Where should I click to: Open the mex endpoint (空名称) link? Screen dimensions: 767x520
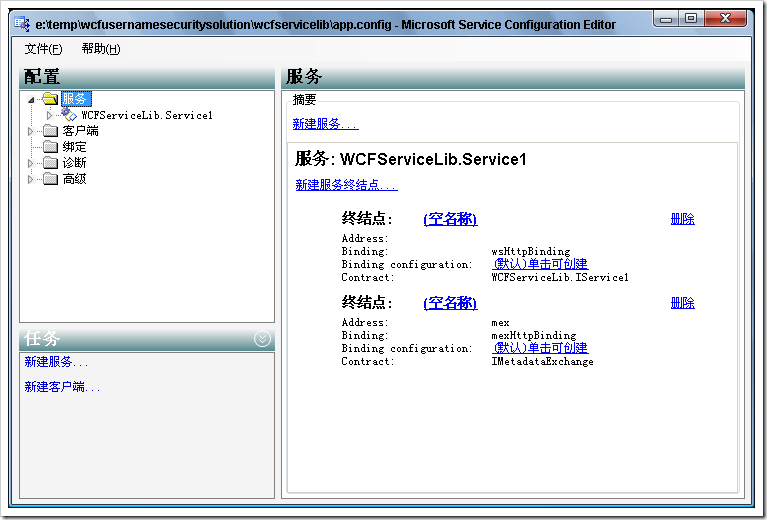[x=450, y=303]
